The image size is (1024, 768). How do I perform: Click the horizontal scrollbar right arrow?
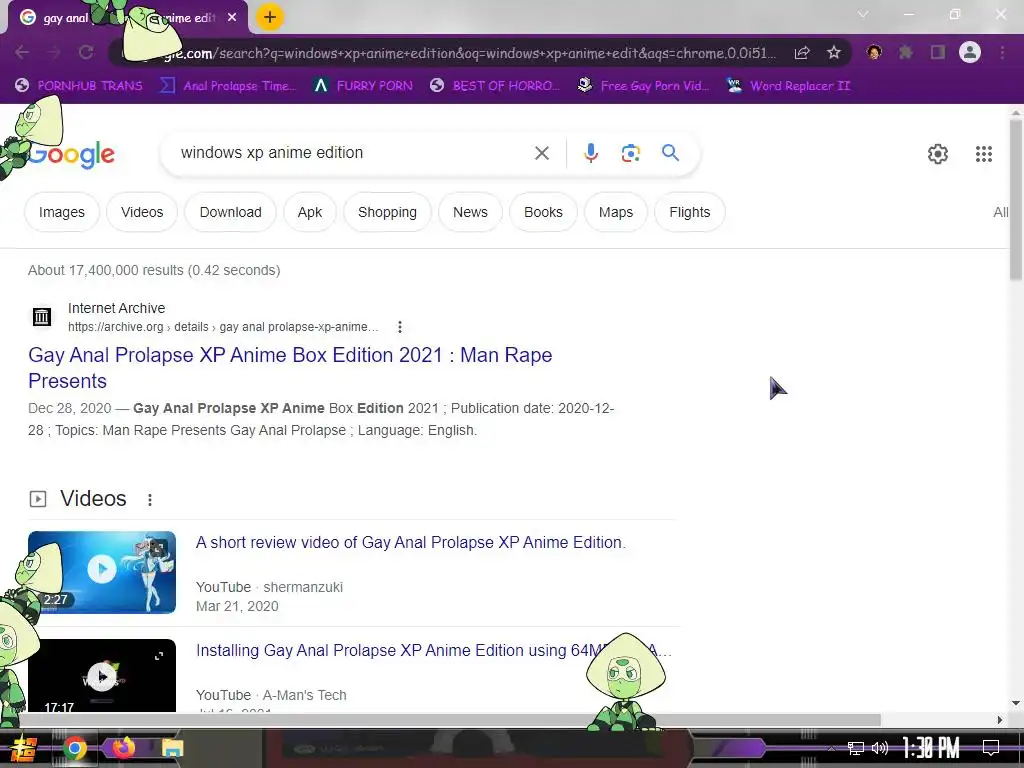pyautogui.click(x=1000, y=720)
